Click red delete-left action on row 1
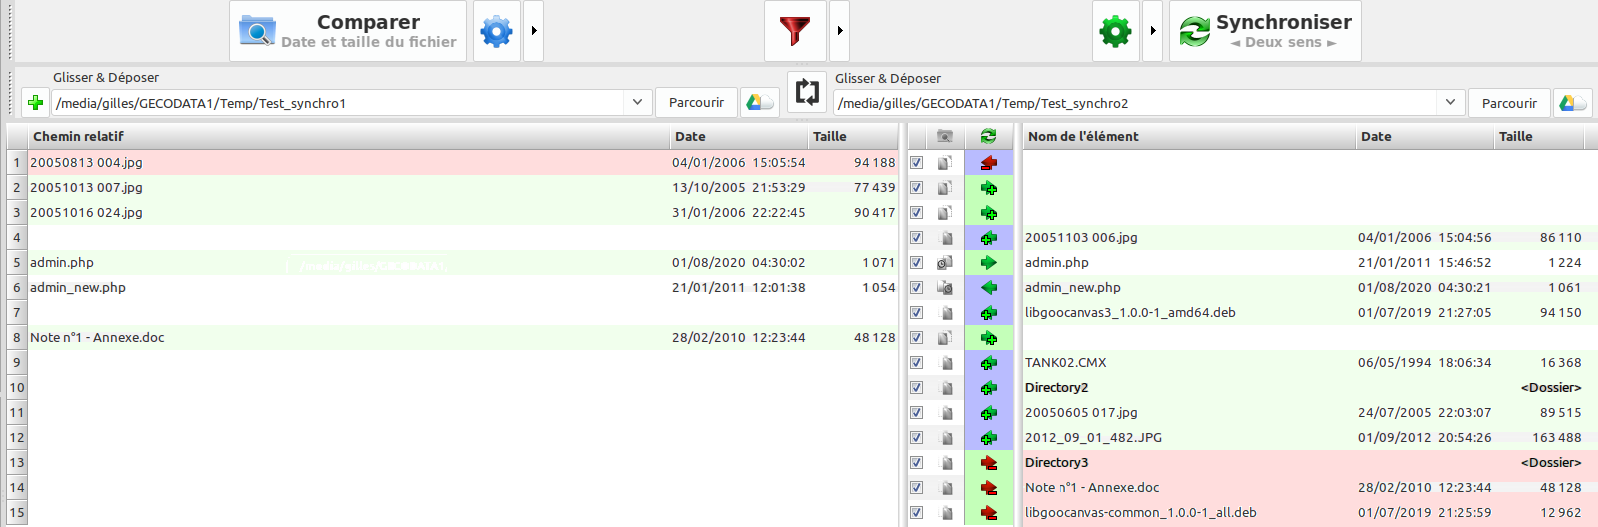 989,162
